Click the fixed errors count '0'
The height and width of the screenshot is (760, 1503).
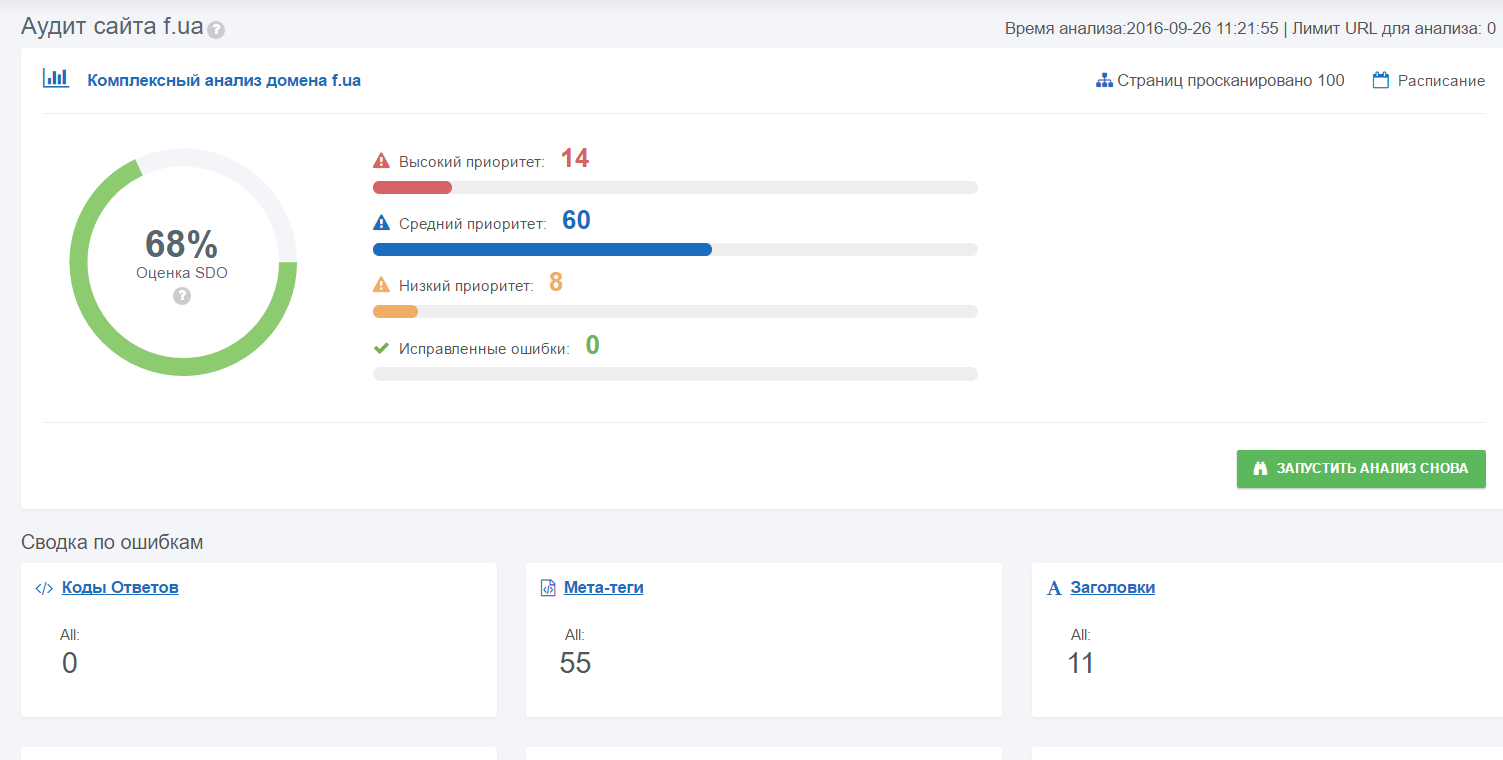593,345
